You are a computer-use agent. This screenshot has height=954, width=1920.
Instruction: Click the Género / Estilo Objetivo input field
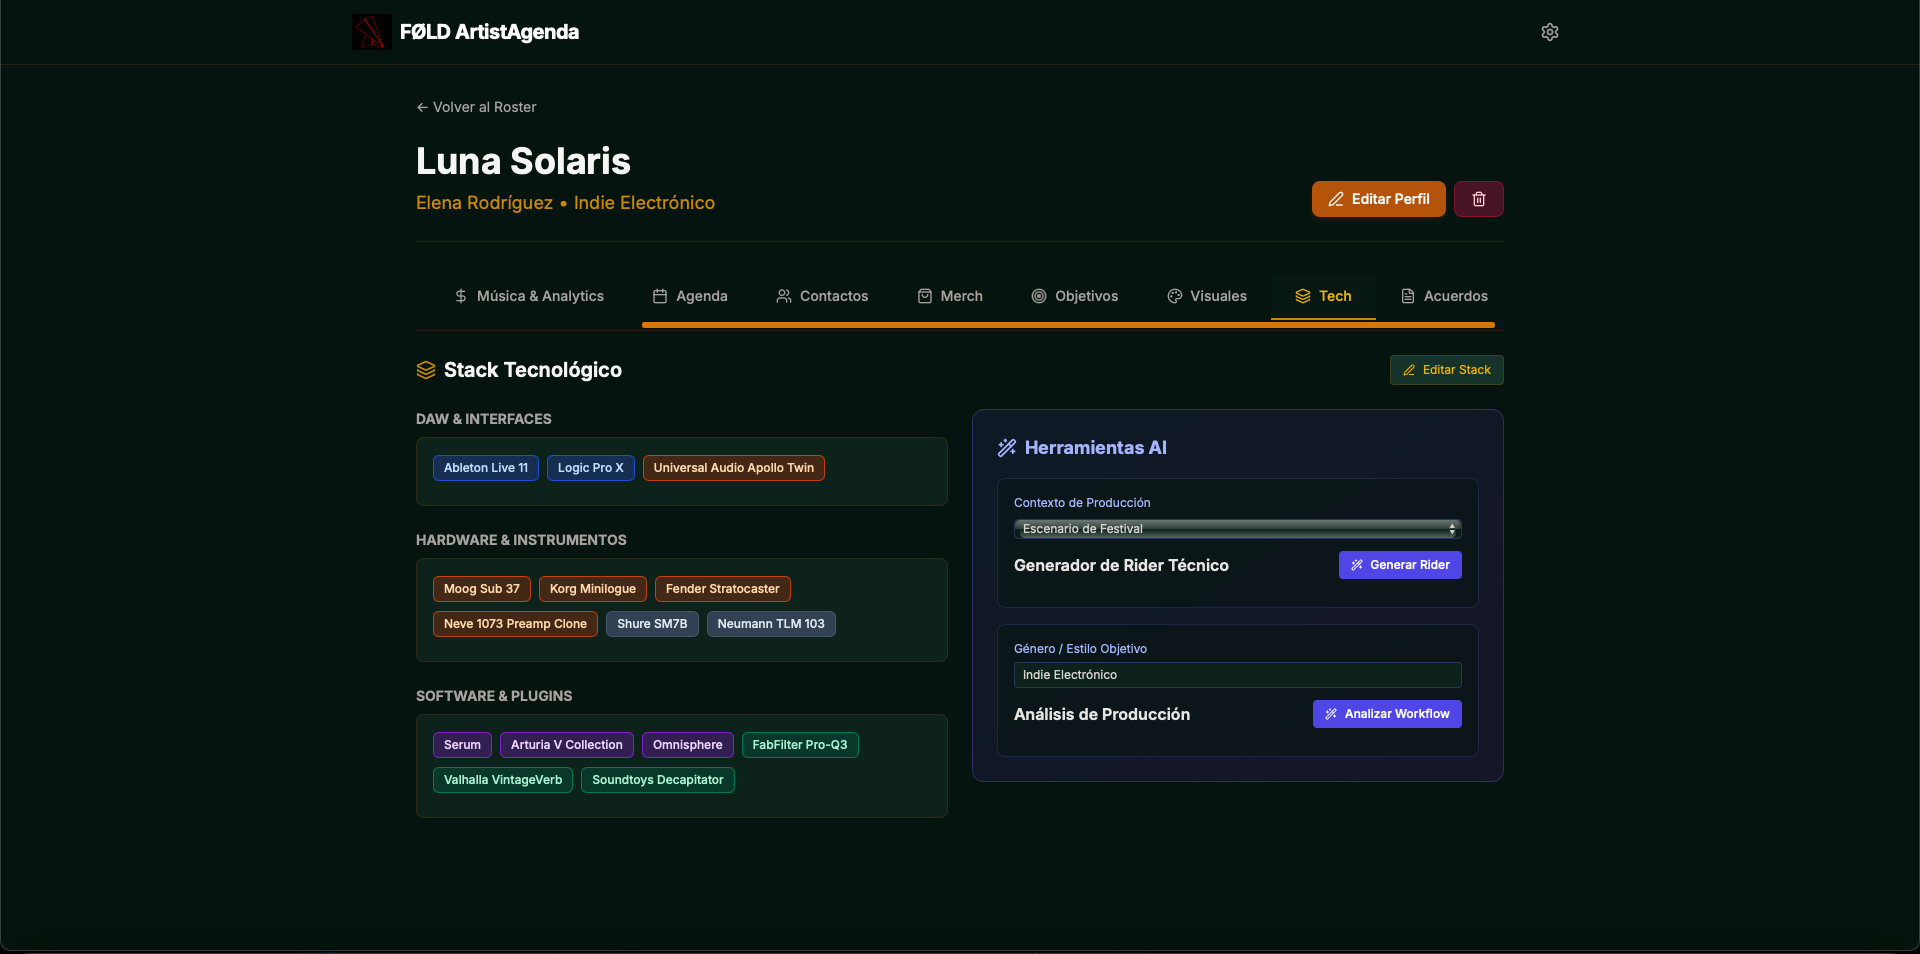point(1238,675)
